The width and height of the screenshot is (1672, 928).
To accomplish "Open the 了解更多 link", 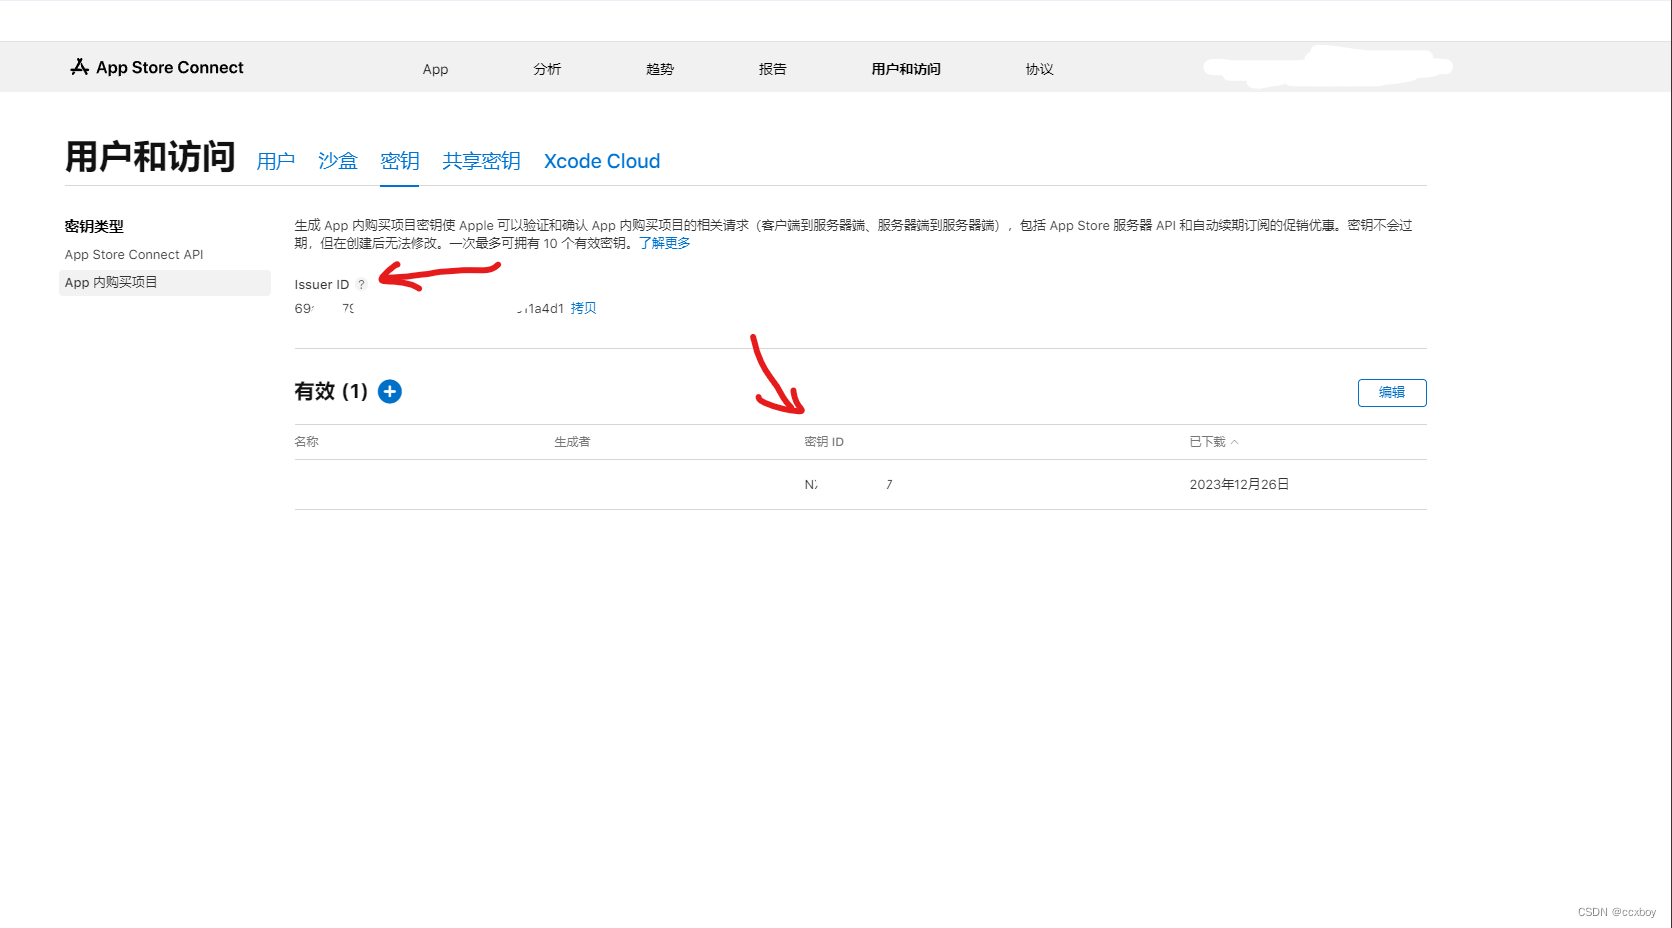I will 665,243.
